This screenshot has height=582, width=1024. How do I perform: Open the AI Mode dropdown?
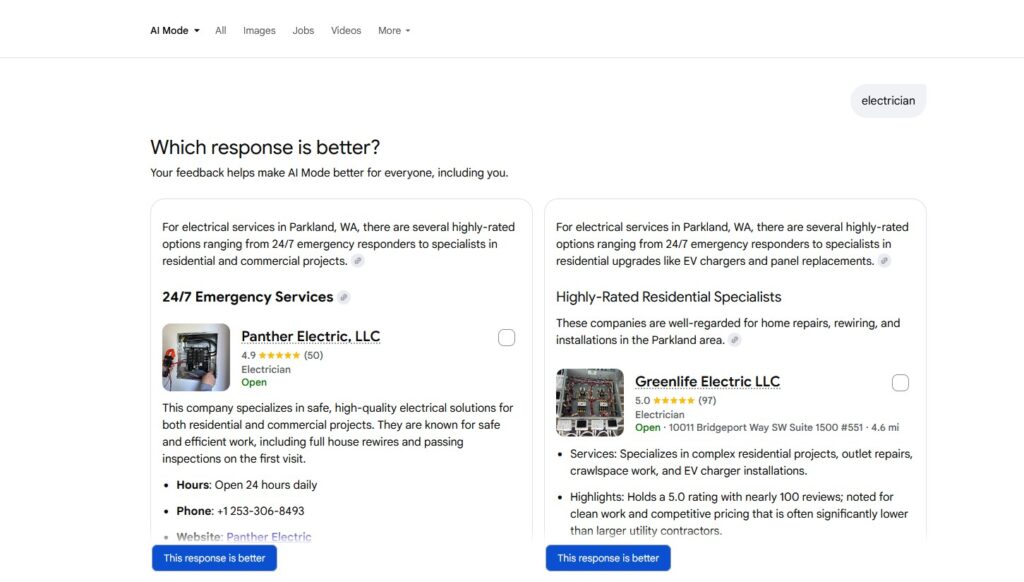tap(175, 30)
